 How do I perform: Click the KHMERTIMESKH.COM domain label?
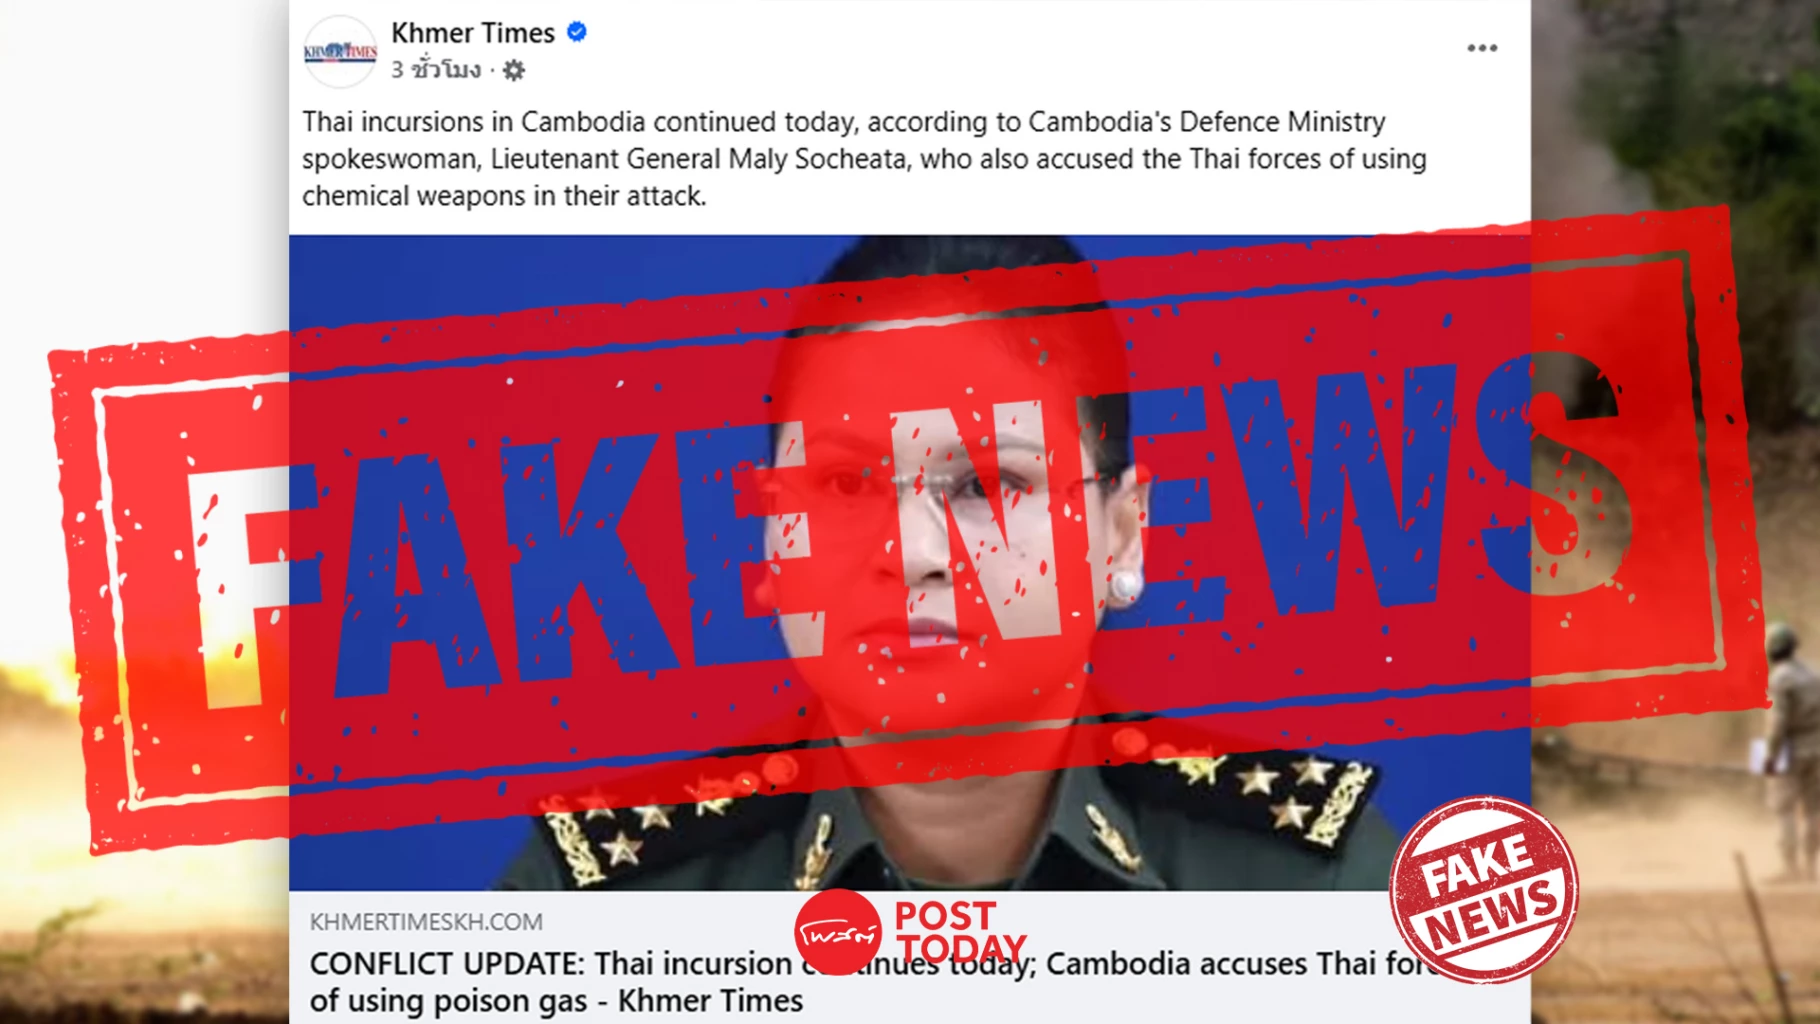(x=426, y=922)
